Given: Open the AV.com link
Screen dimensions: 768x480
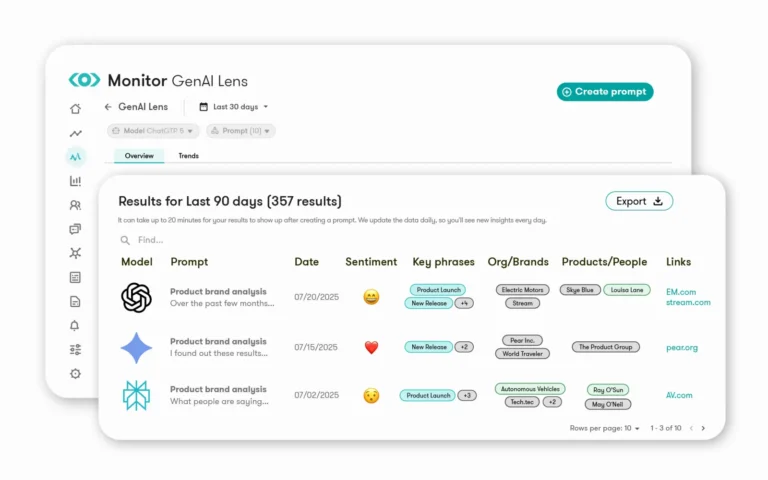Looking at the screenshot, I should coord(679,395).
